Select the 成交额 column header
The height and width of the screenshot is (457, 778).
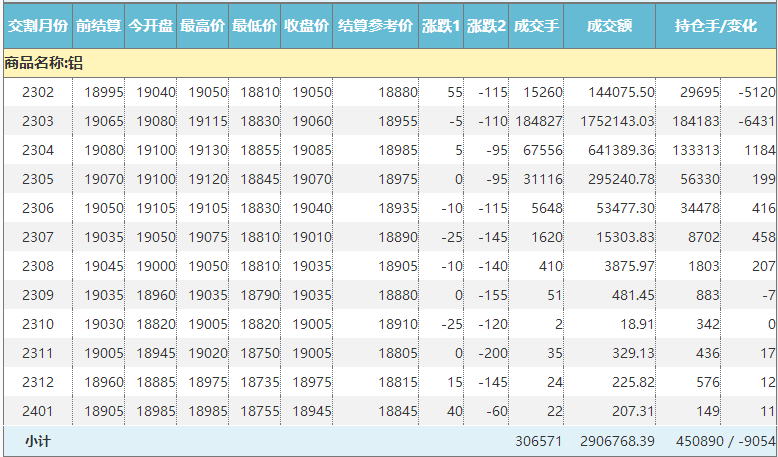609,25
